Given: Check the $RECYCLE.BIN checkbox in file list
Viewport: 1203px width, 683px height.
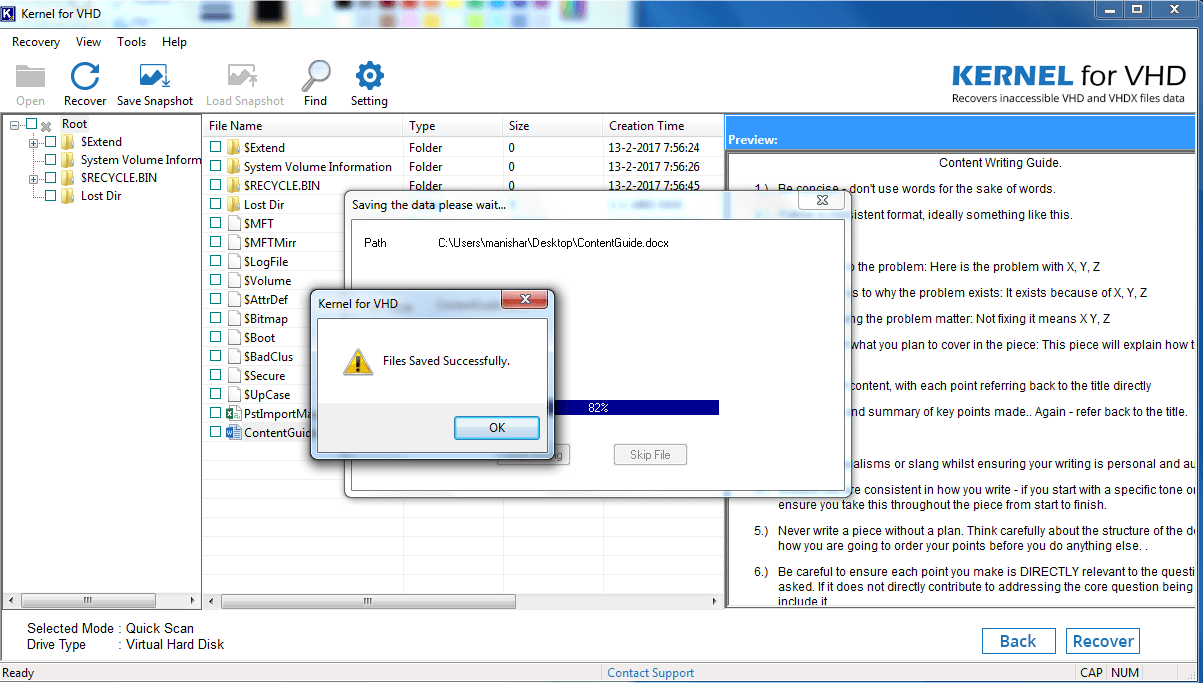Looking at the screenshot, I should 215,185.
